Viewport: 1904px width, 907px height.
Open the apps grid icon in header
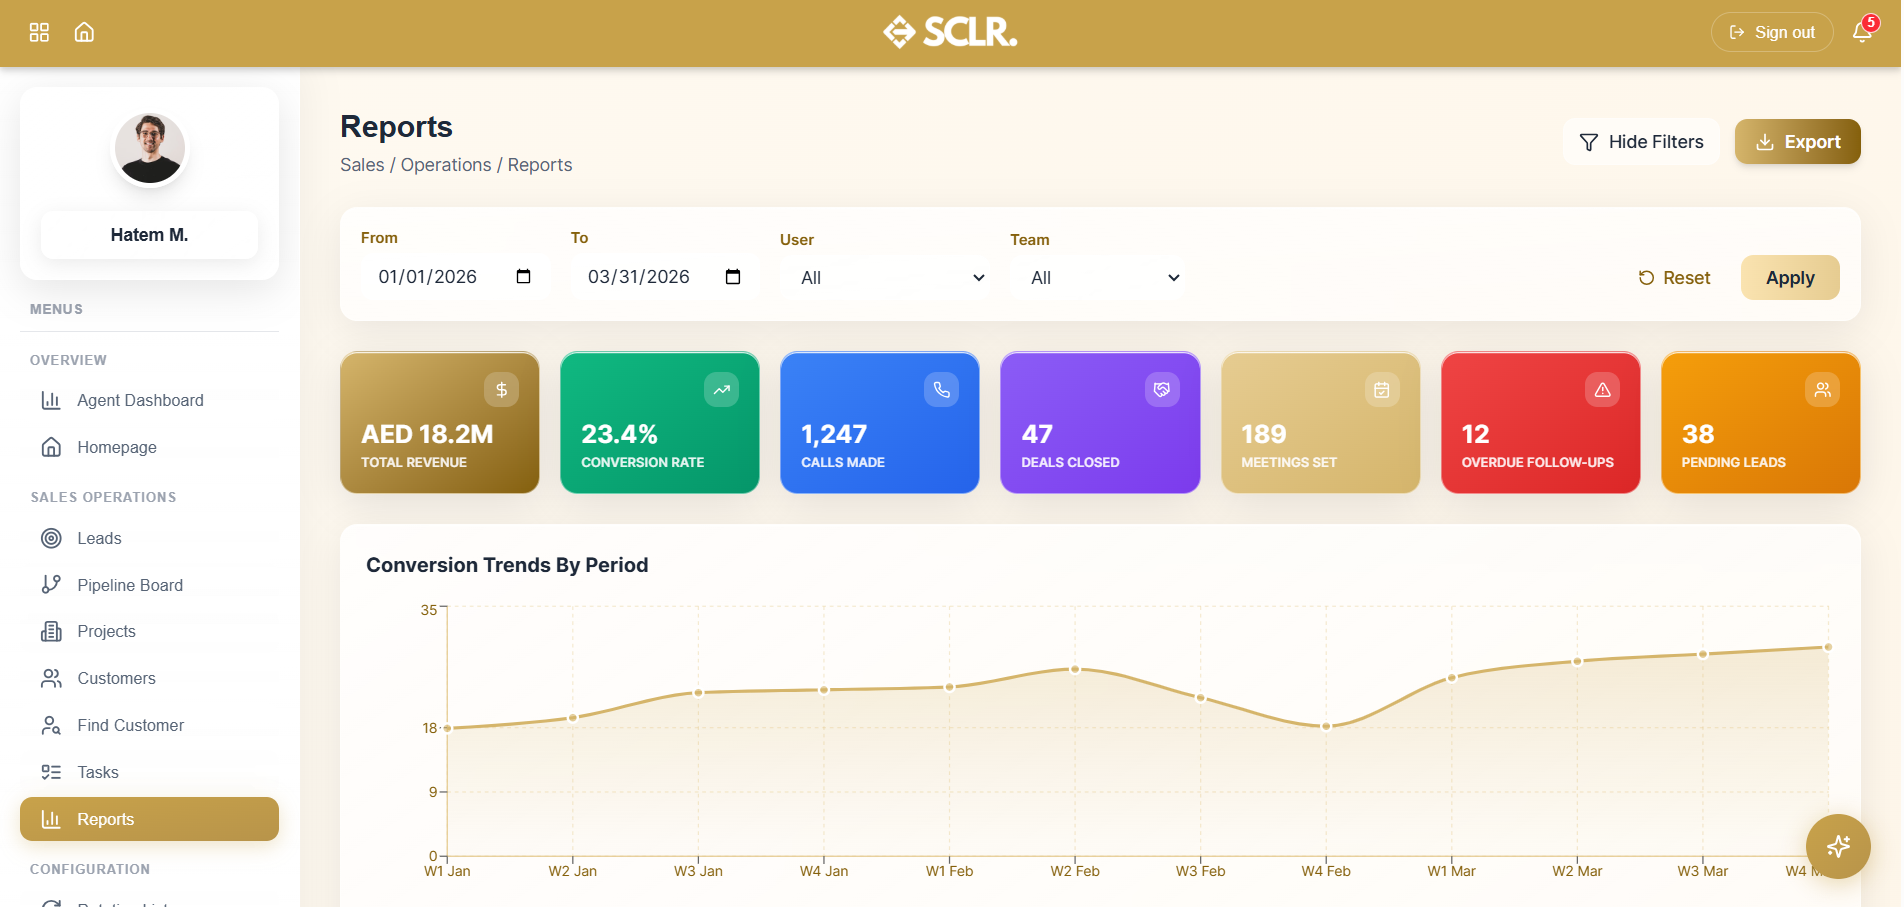39,32
